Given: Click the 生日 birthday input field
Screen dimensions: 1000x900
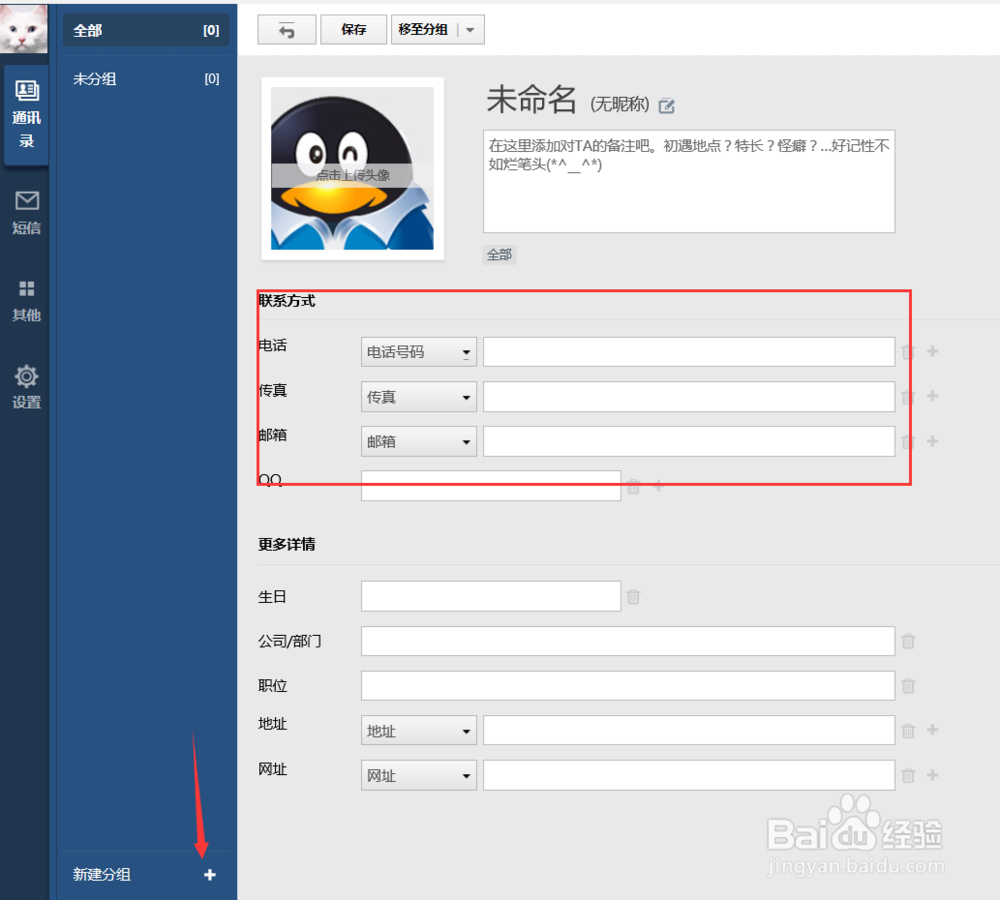Looking at the screenshot, I should click(x=490, y=596).
